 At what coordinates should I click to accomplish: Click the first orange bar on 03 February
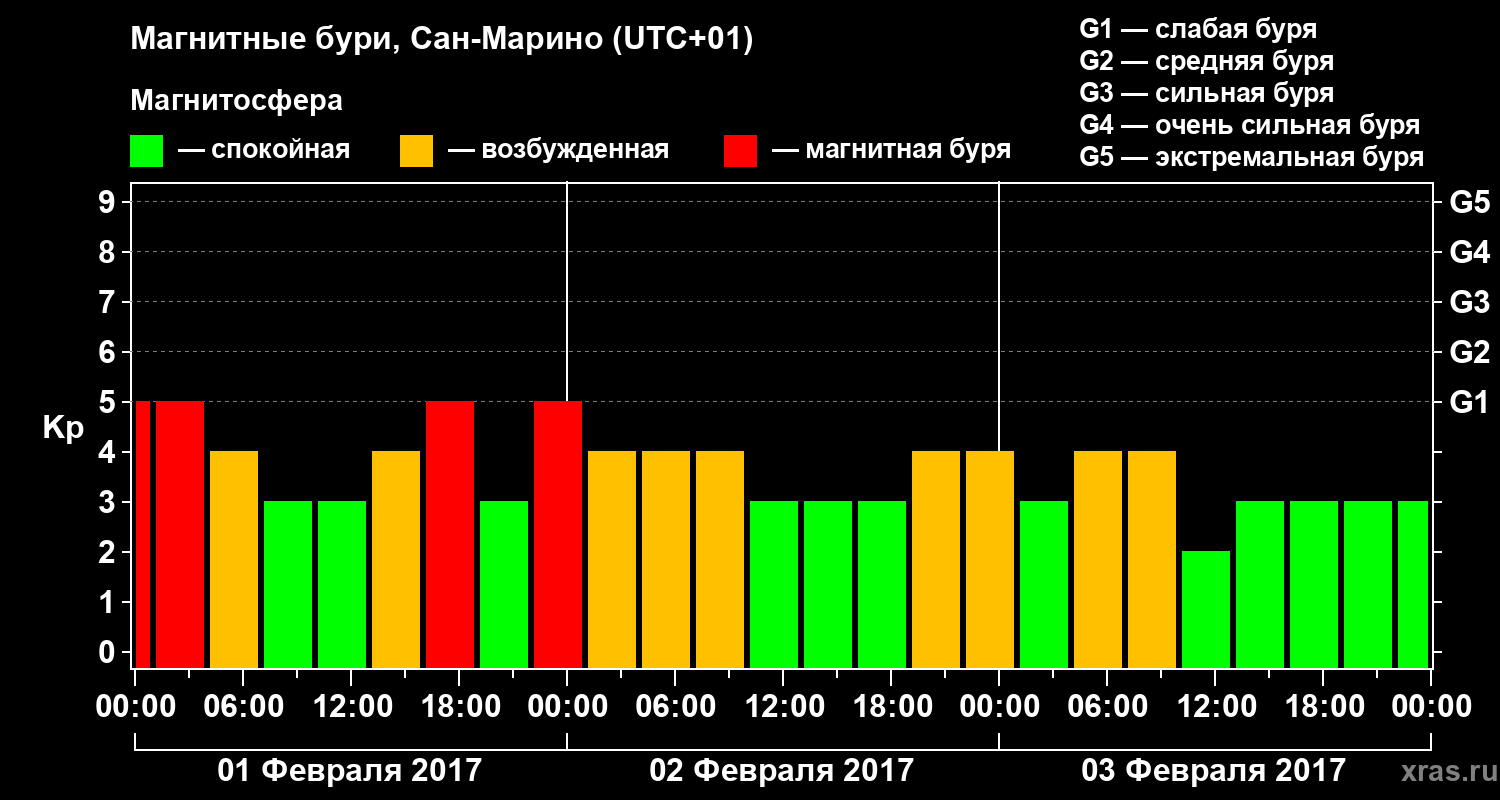[x=1098, y=559]
